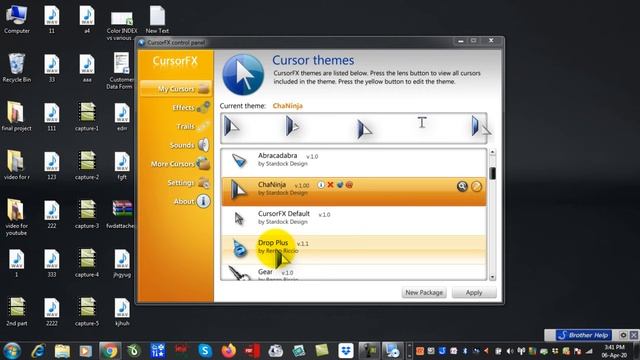
Task: Select the 2nd part file on desktop
Action: coord(17,311)
